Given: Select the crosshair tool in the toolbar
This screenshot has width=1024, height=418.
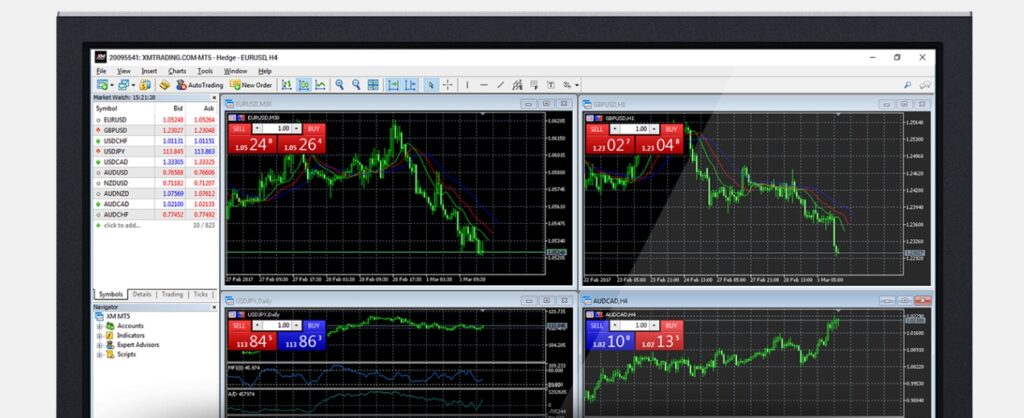Looking at the screenshot, I should tap(447, 85).
